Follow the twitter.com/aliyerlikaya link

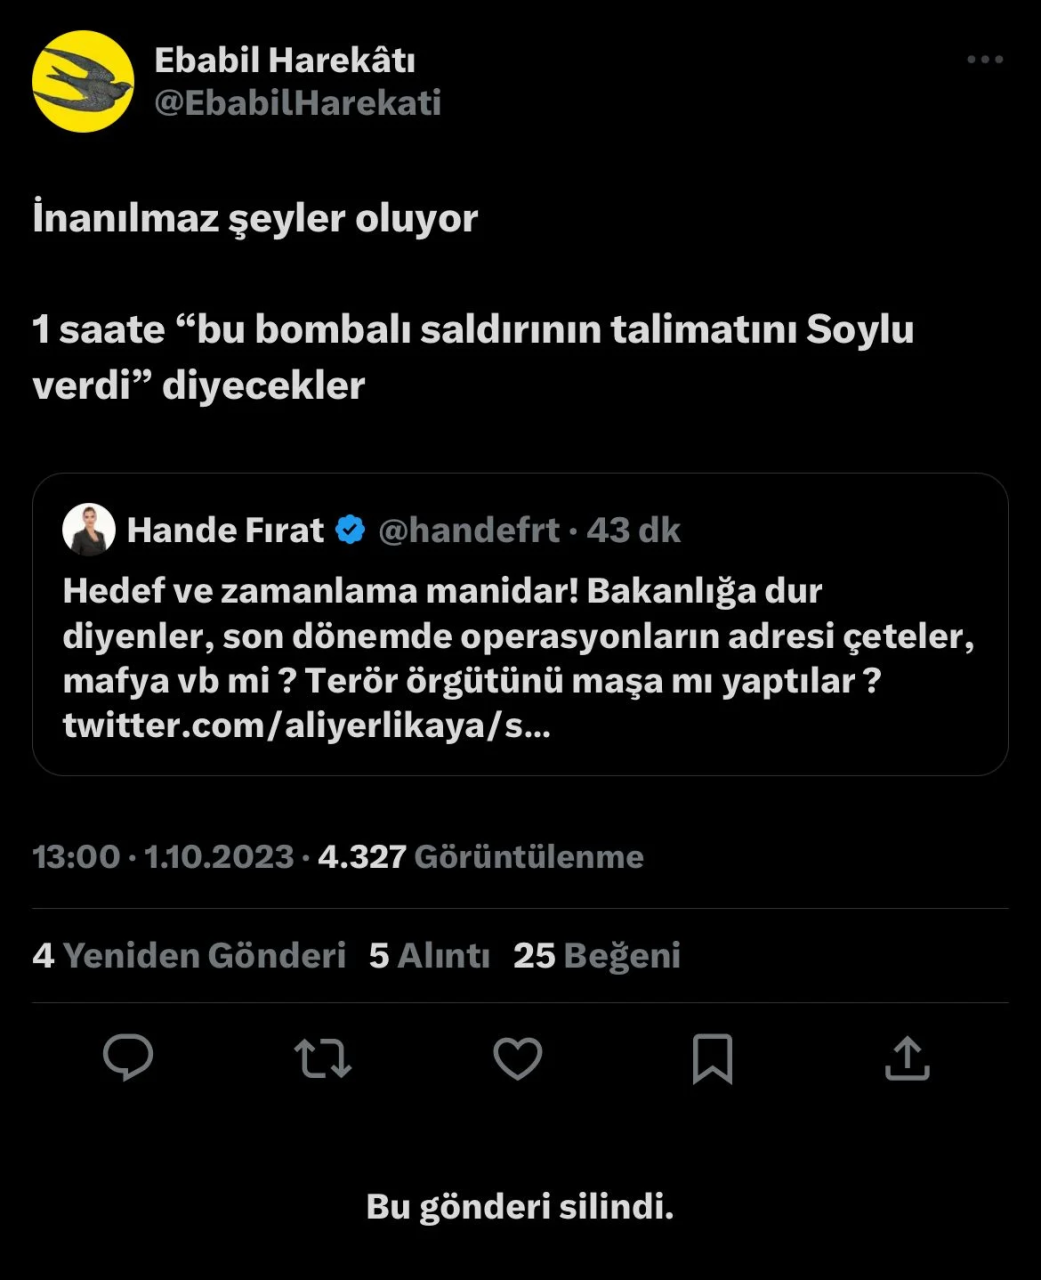(306, 725)
